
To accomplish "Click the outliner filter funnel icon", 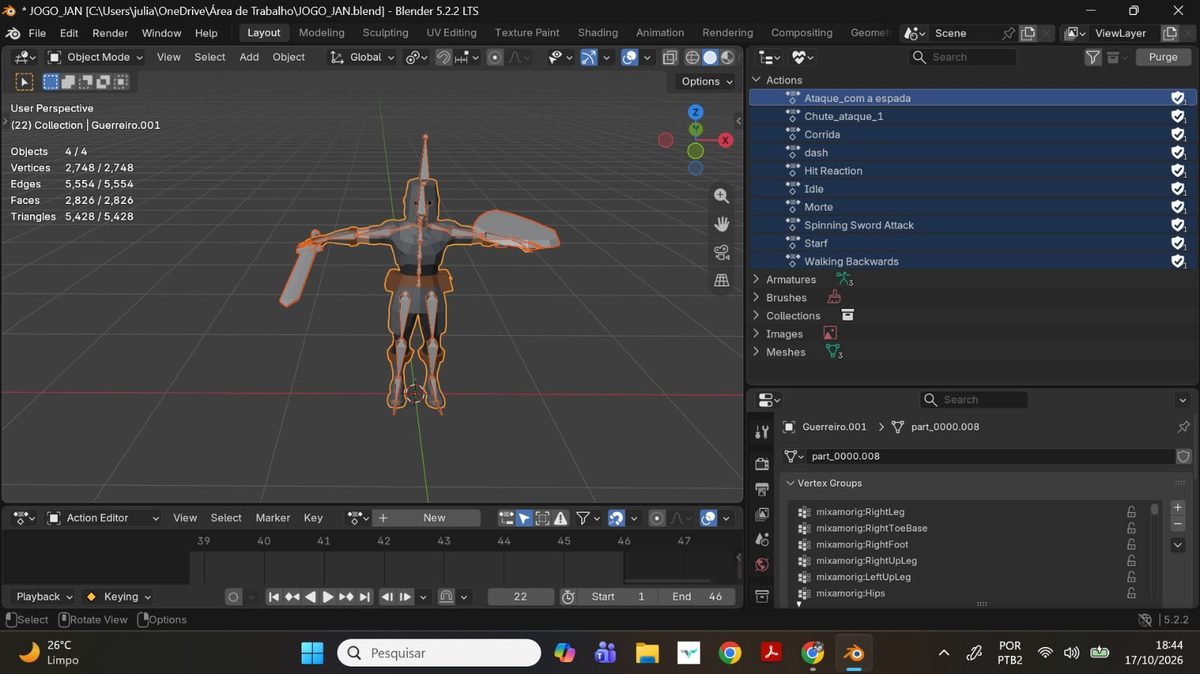I will tap(1093, 58).
